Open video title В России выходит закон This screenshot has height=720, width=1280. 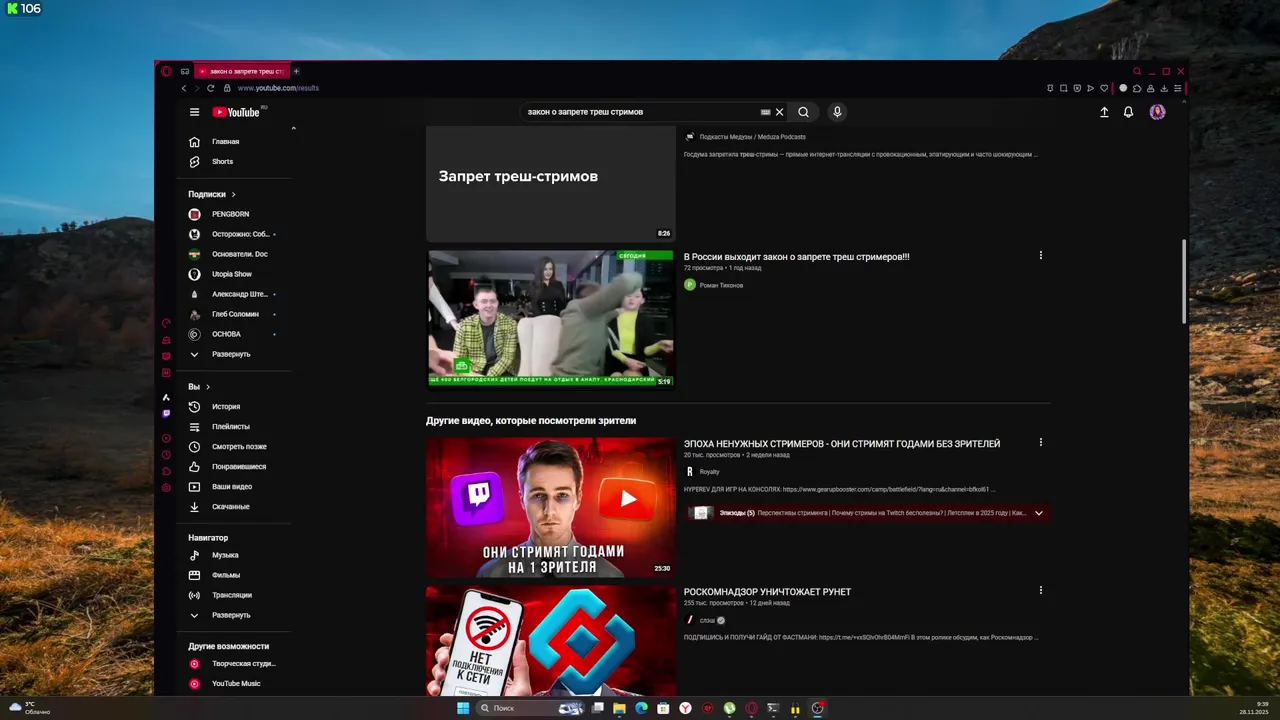tap(796, 257)
